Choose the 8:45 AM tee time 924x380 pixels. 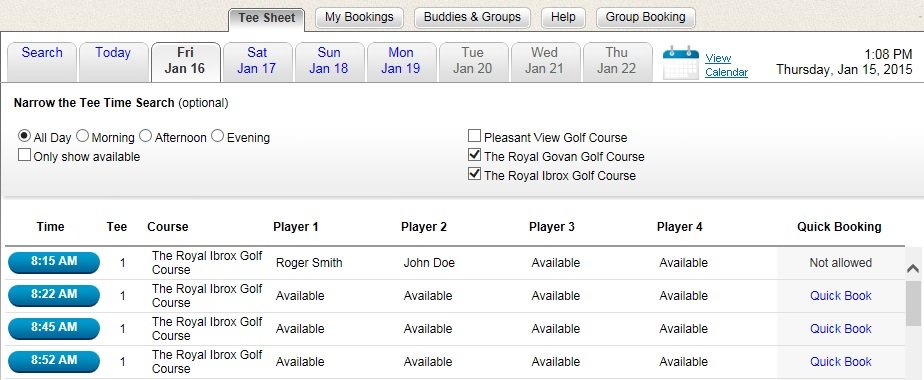click(x=54, y=329)
